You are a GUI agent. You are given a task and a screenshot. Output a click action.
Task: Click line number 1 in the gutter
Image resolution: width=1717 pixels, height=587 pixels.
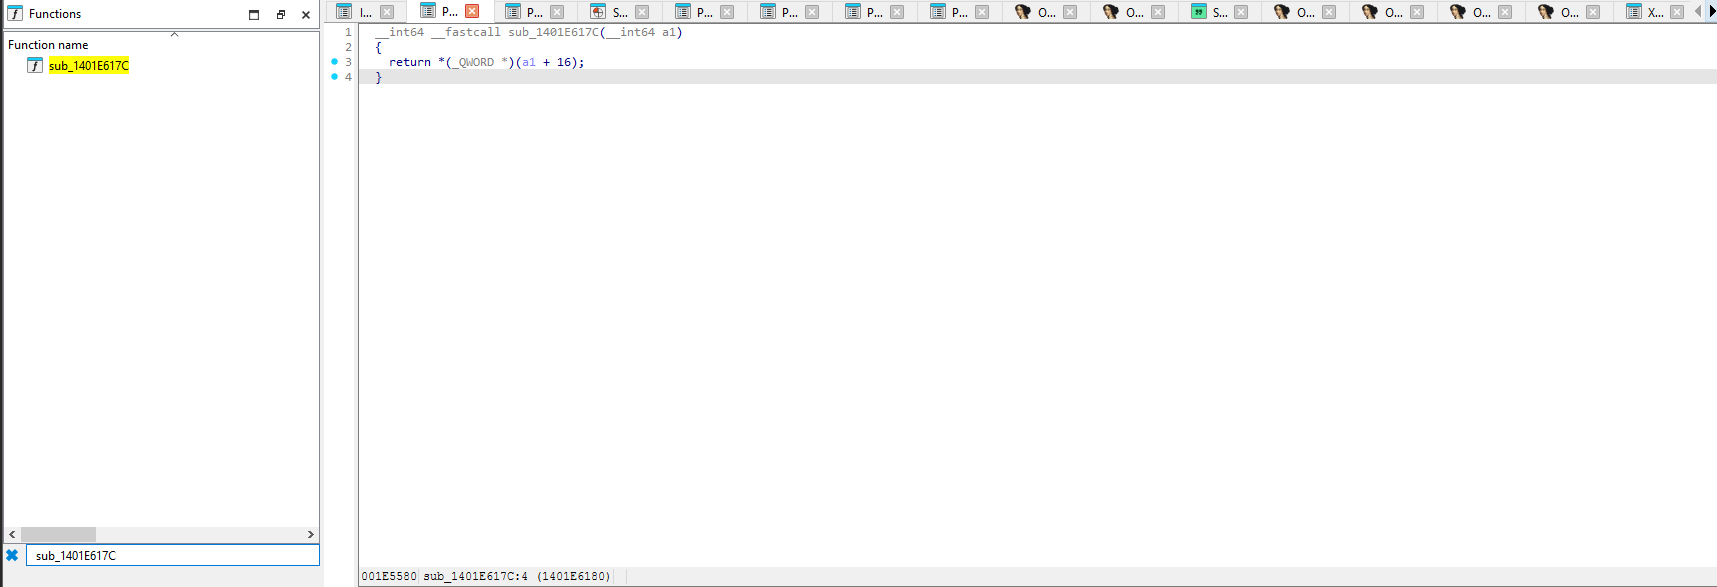349,32
